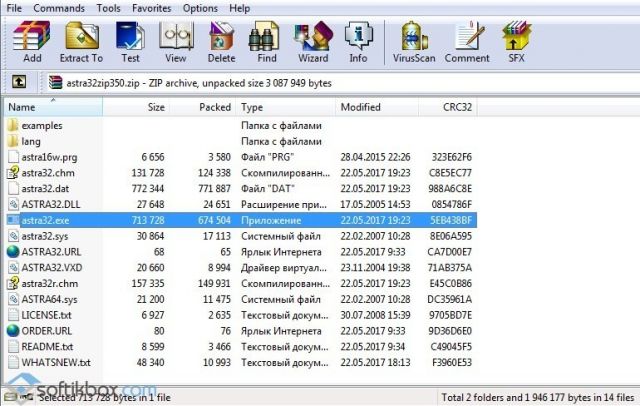Click the Delete toolbar icon
This screenshot has width=640, height=406.
pyautogui.click(x=221, y=42)
